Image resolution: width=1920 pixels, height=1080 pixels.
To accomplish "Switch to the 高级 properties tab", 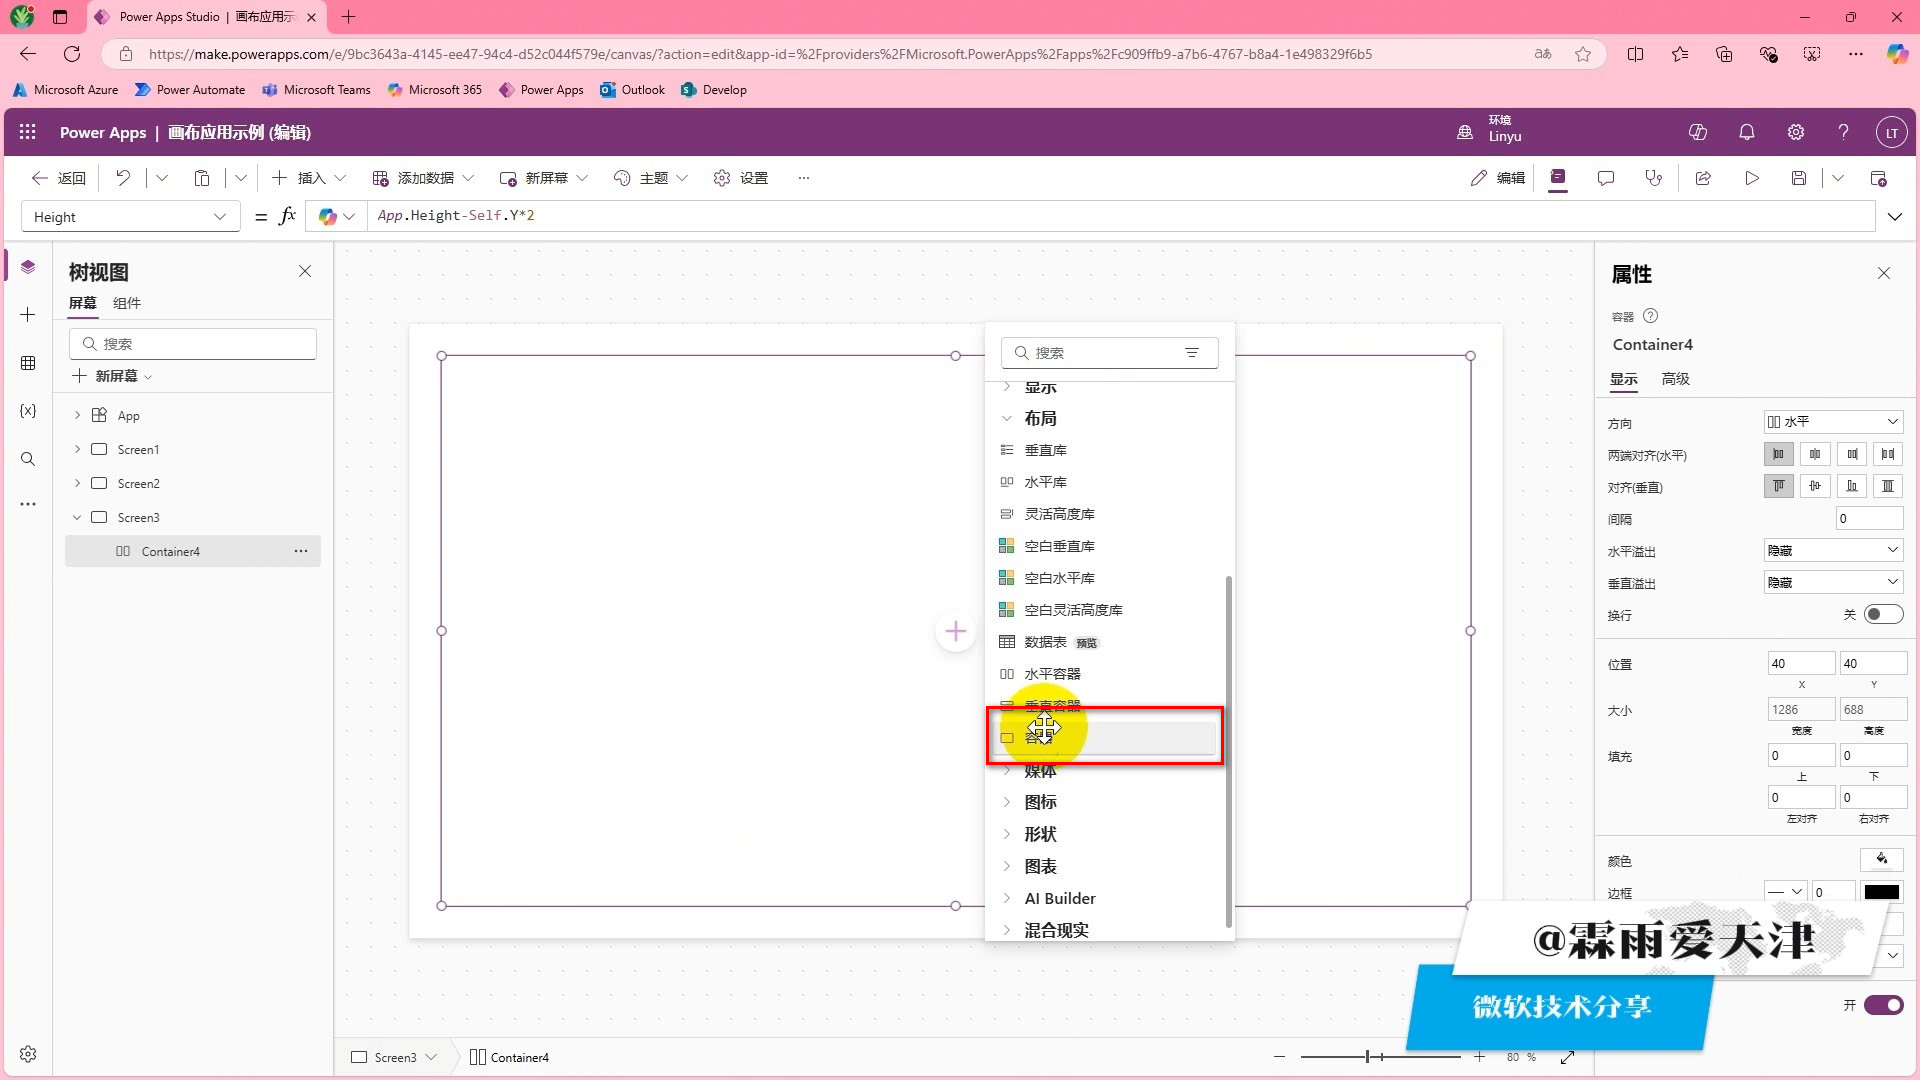I will [x=1675, y=379].
